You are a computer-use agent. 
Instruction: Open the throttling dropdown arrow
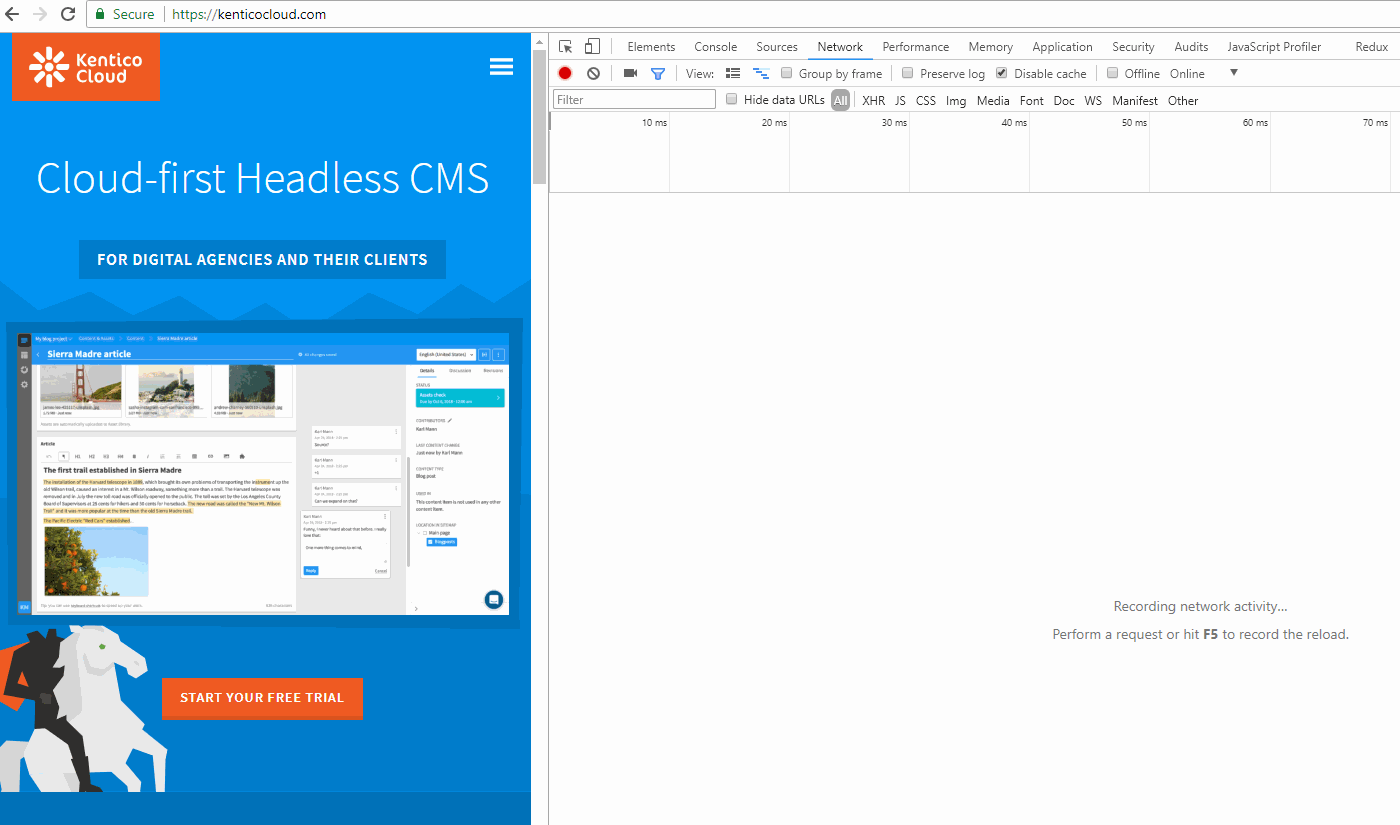1234,73
